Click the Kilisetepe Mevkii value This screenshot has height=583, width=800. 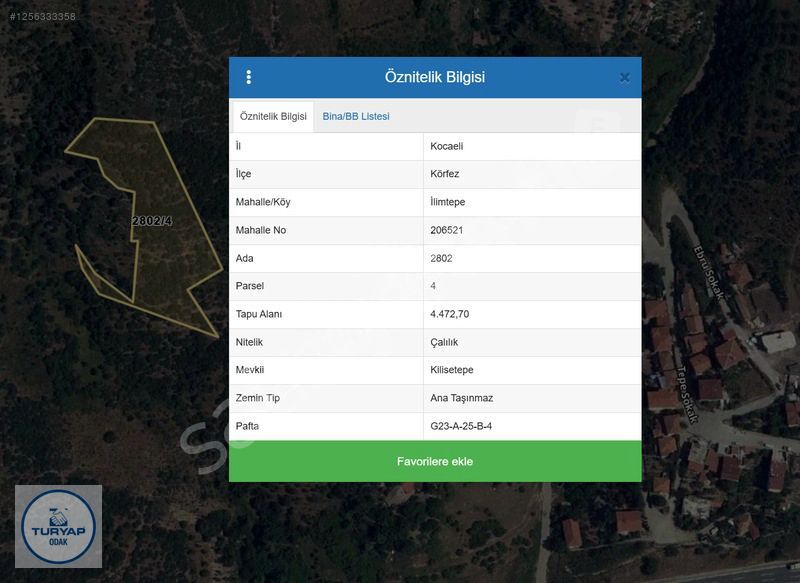tap(450, 370)
